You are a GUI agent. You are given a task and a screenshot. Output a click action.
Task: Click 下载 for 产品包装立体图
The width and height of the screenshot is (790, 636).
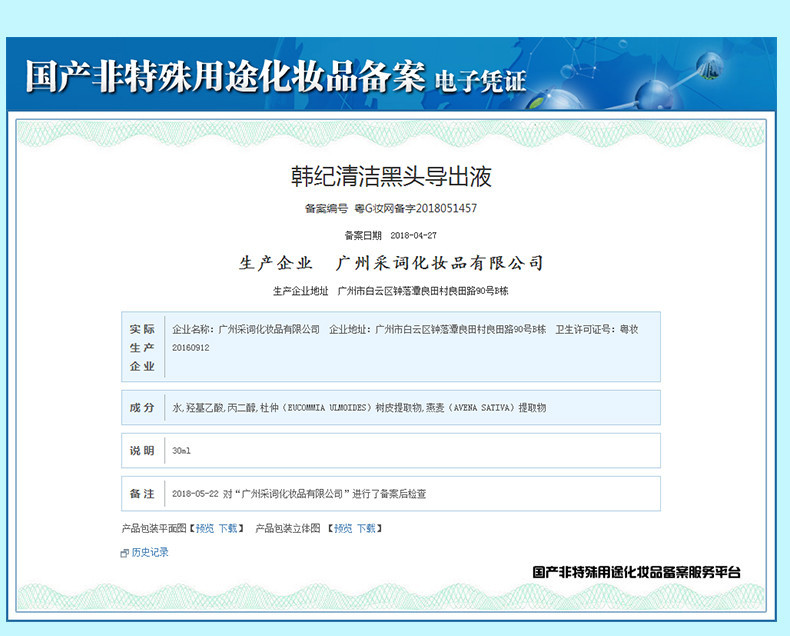366,528
